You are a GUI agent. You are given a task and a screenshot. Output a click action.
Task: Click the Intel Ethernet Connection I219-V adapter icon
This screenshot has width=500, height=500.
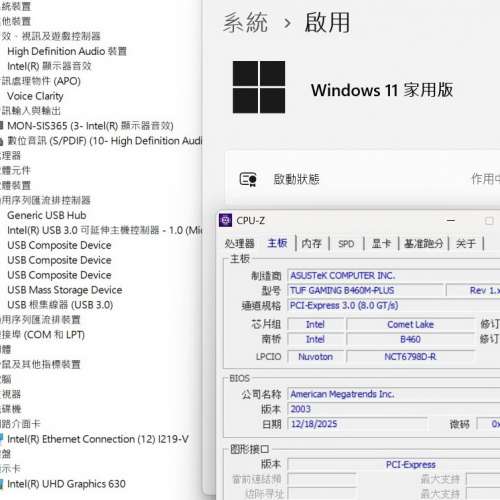pos(2,439)
